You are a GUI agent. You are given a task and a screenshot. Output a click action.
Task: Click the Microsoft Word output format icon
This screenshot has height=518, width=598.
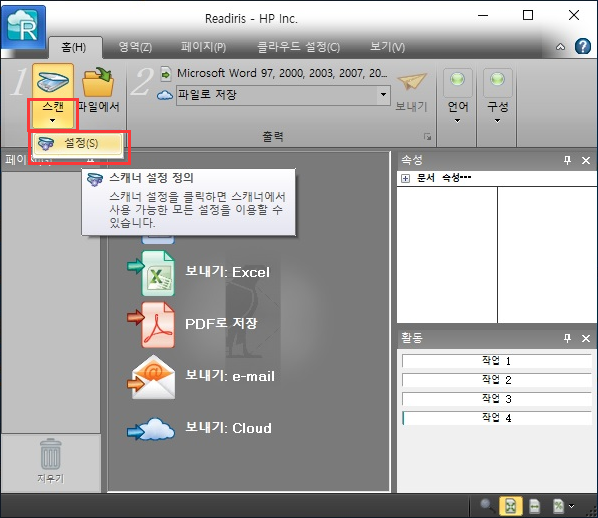coord(166,74)
